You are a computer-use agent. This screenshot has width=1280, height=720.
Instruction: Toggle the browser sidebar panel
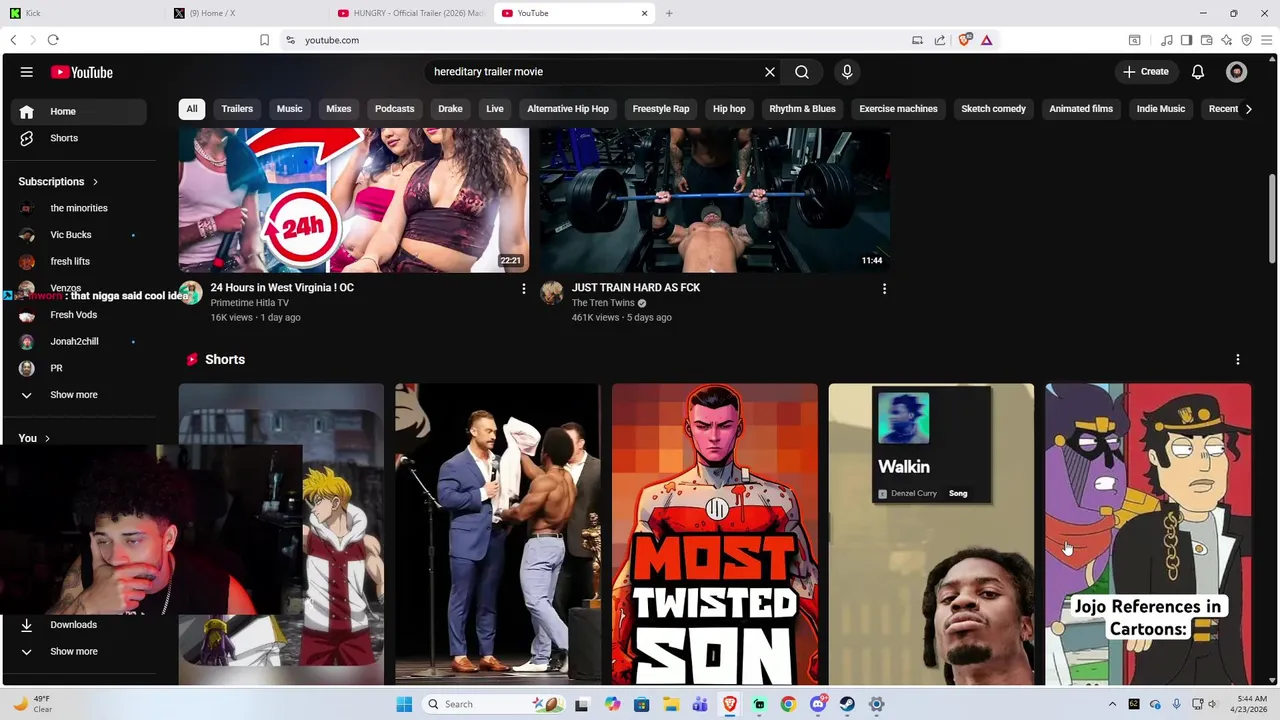pos(1186,40)
